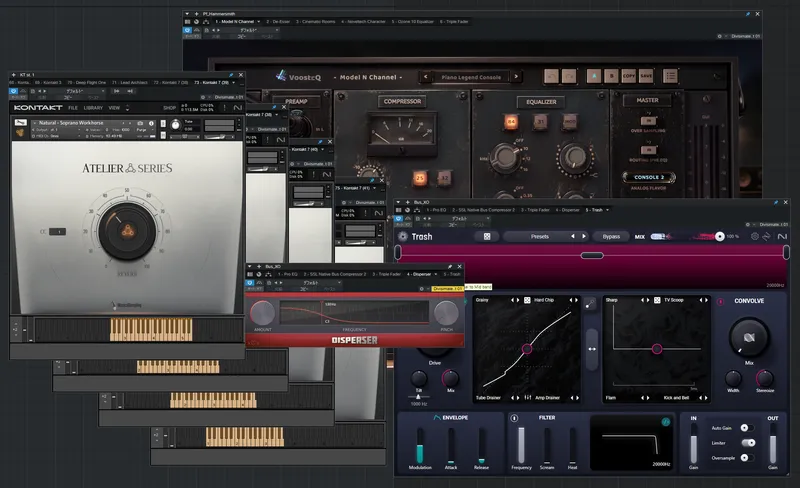Switch to 1 - Pro EQ tab in Trash window

pyautogui.click(x=436, y=210)
